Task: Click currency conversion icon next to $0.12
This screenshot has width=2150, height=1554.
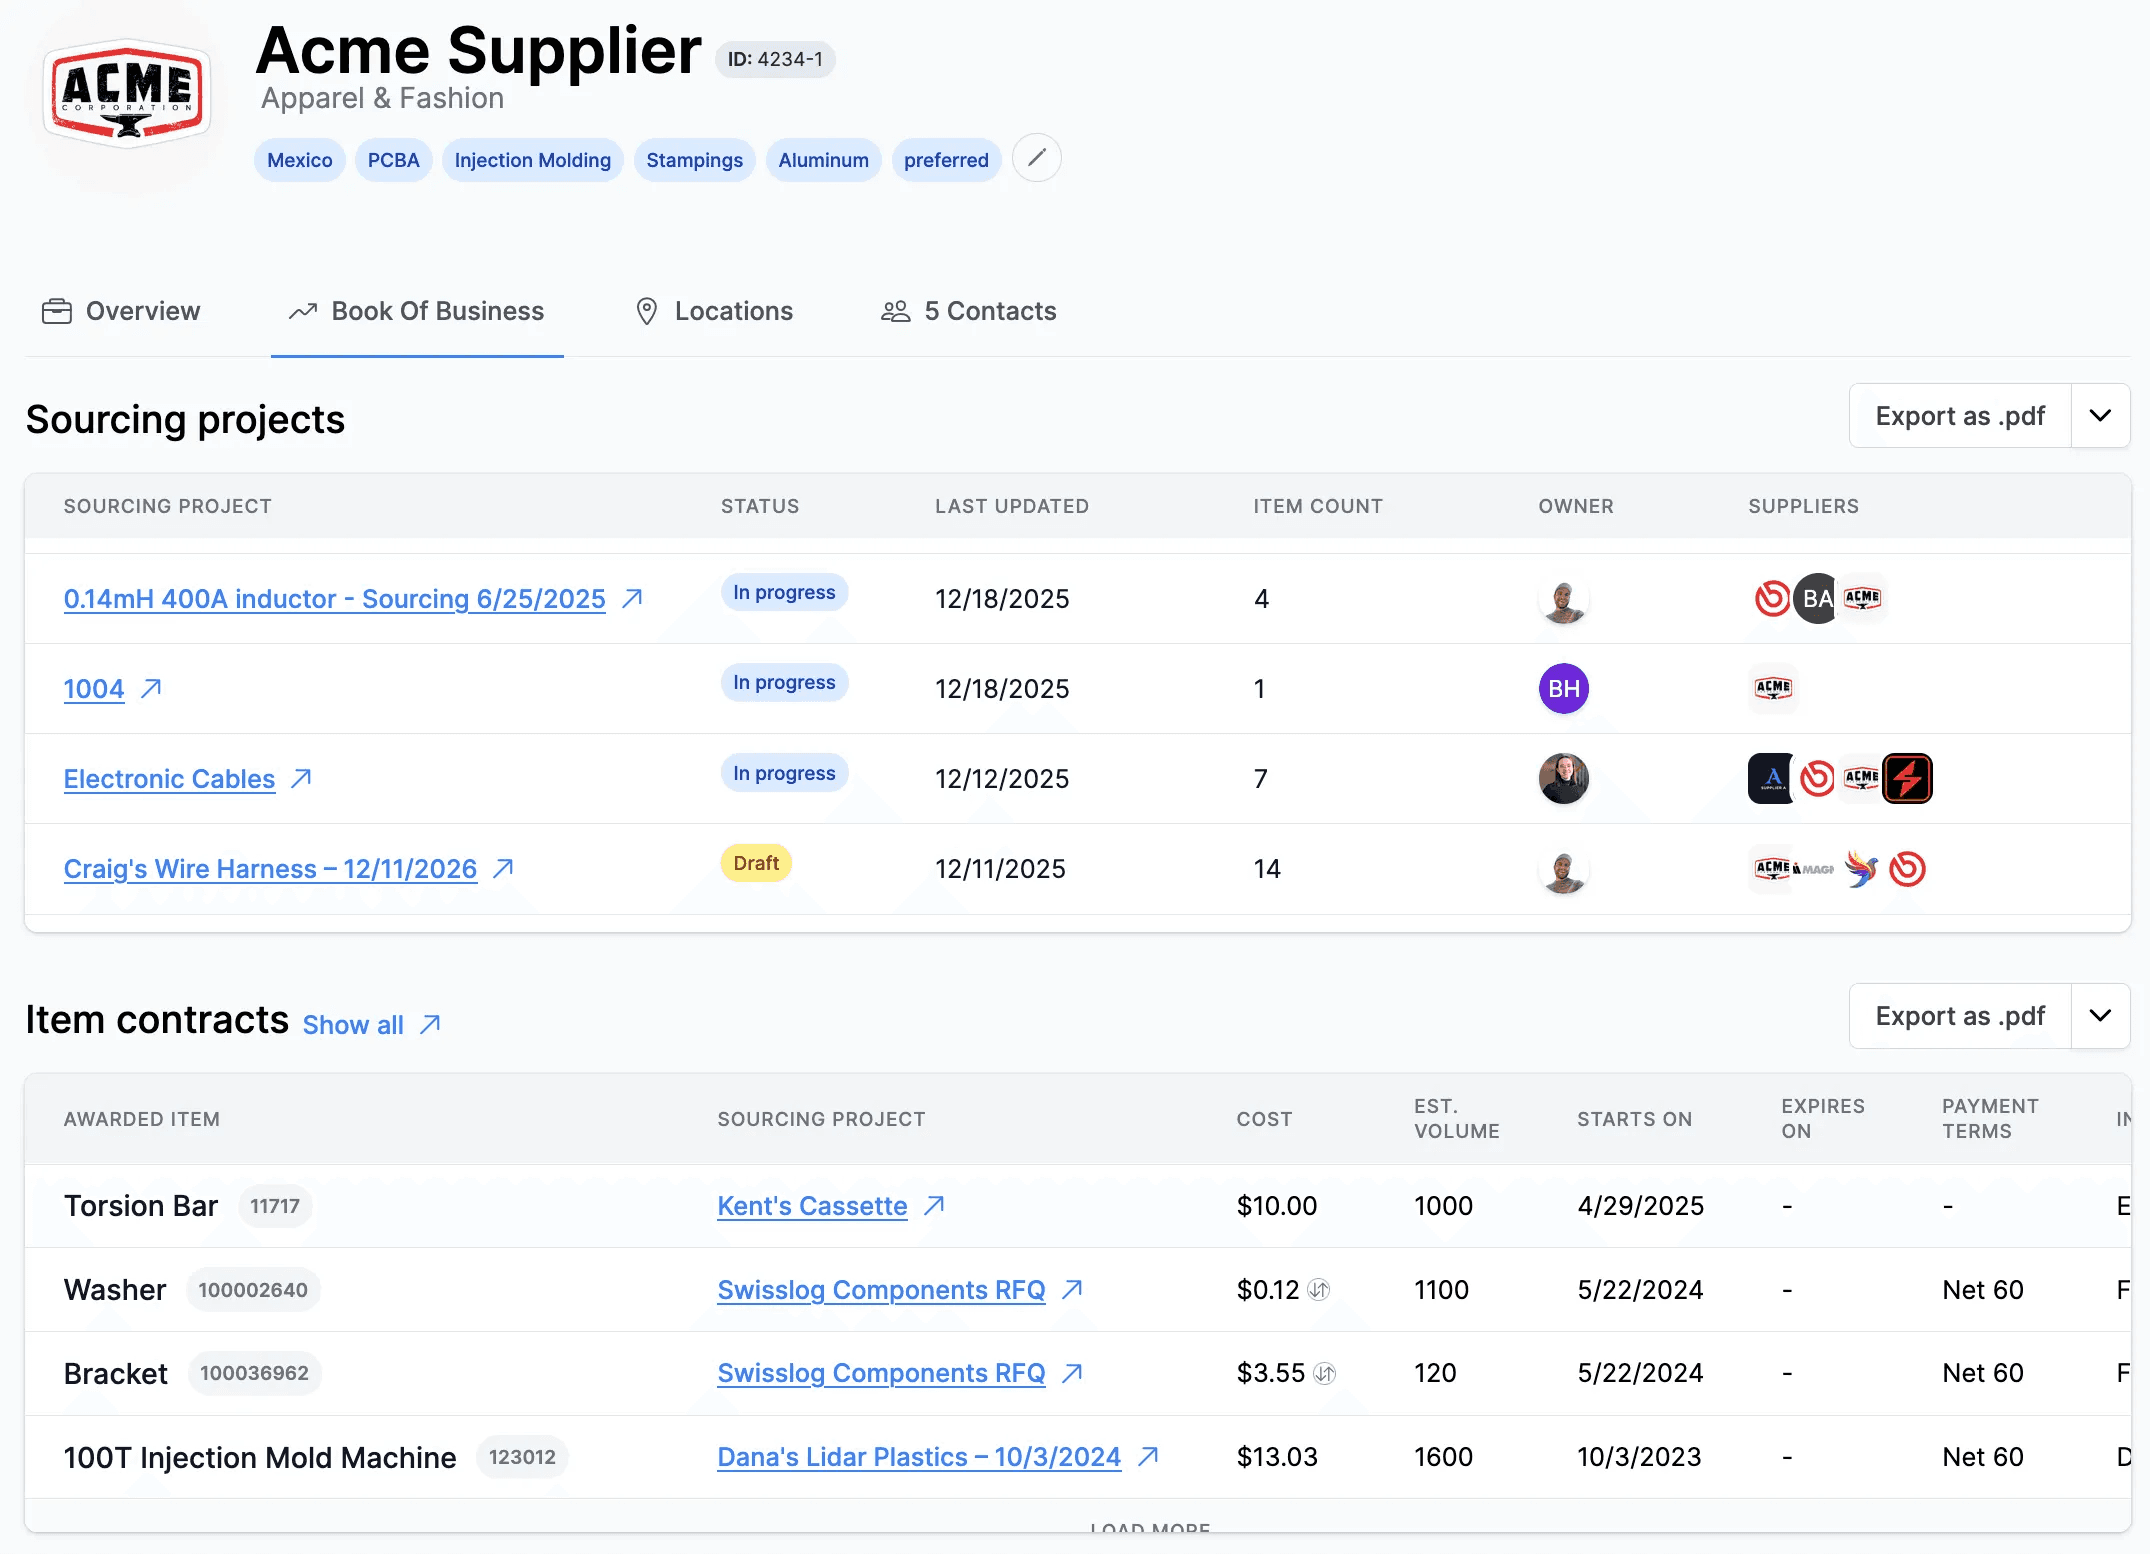Action: 1319,1290
